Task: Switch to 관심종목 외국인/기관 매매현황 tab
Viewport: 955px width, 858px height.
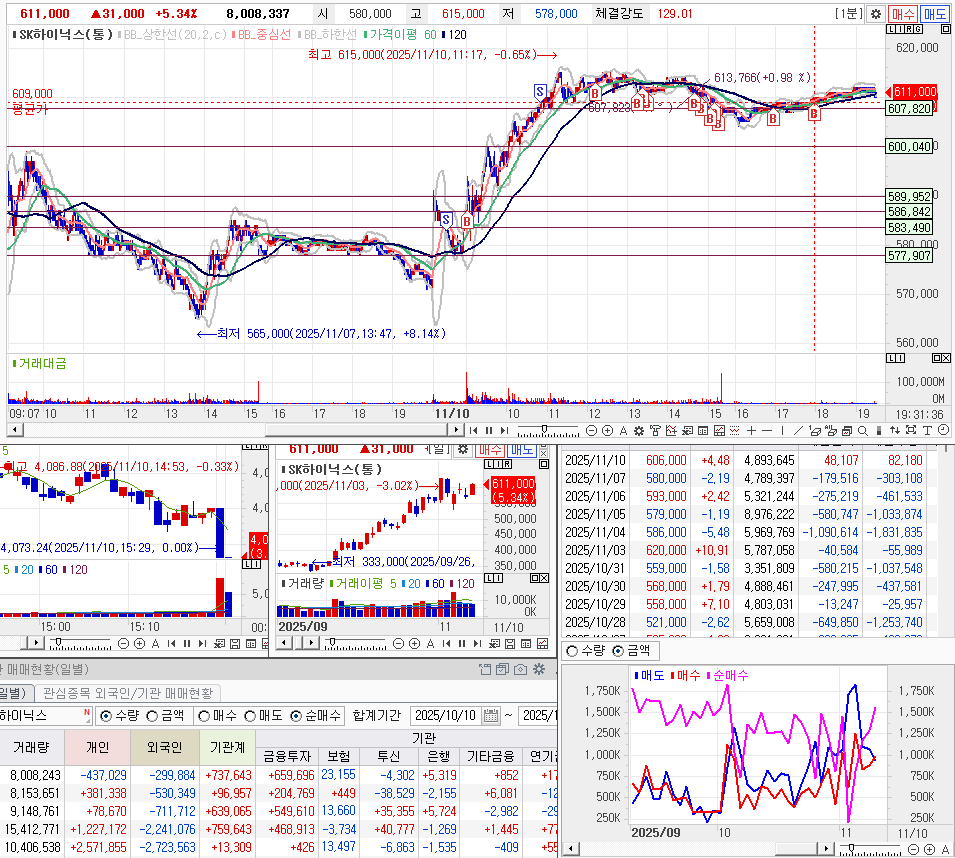Action: click(128, 693)
